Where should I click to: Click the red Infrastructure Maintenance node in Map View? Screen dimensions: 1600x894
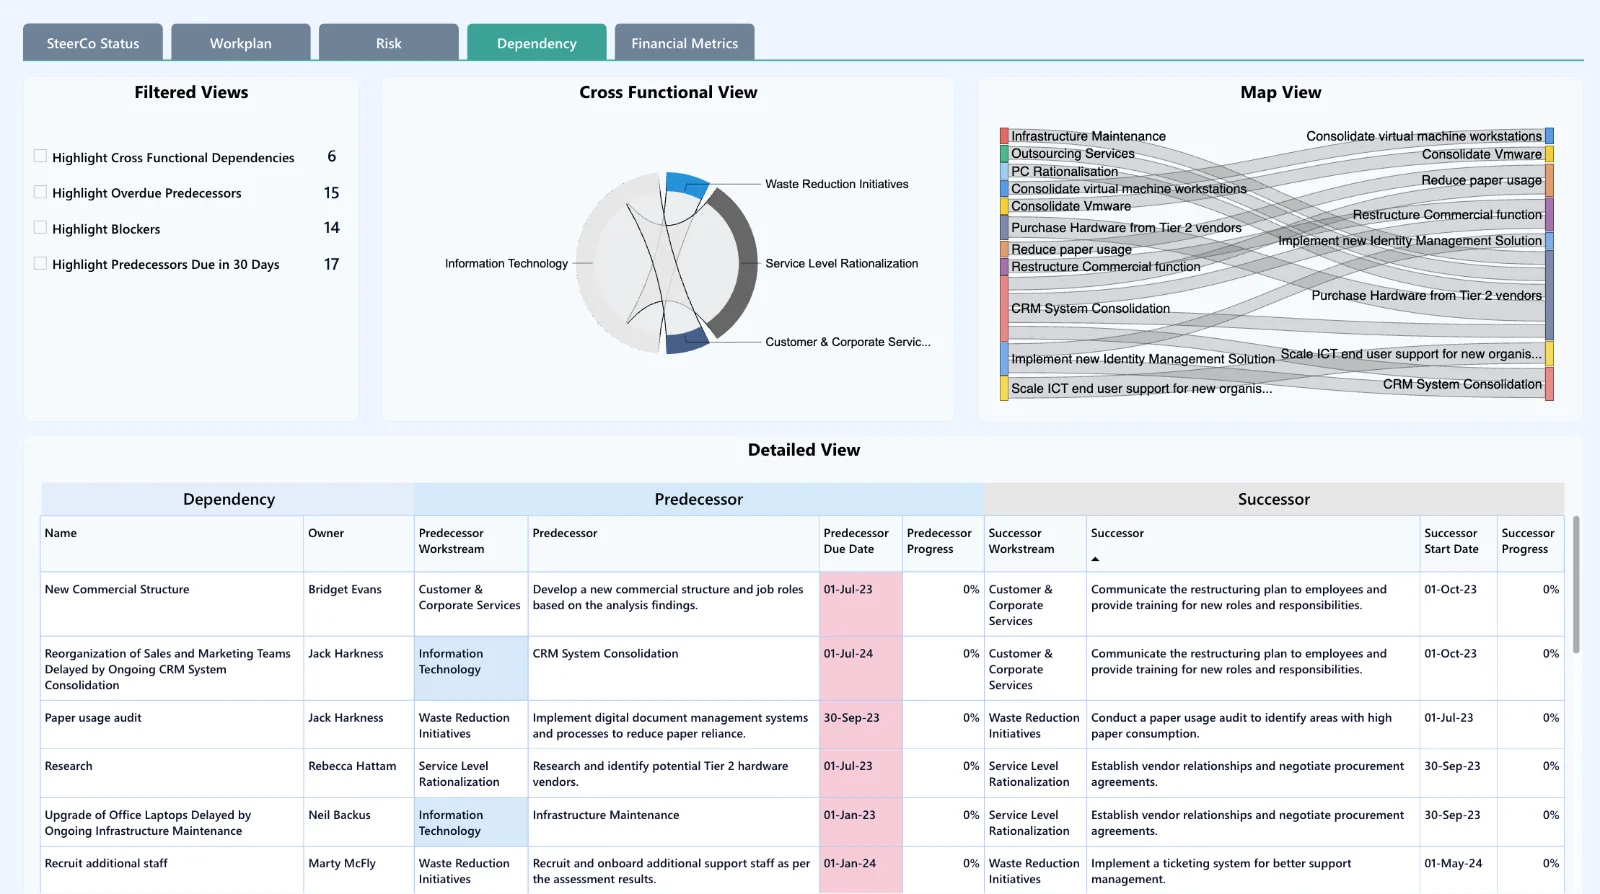point(1004,136)
